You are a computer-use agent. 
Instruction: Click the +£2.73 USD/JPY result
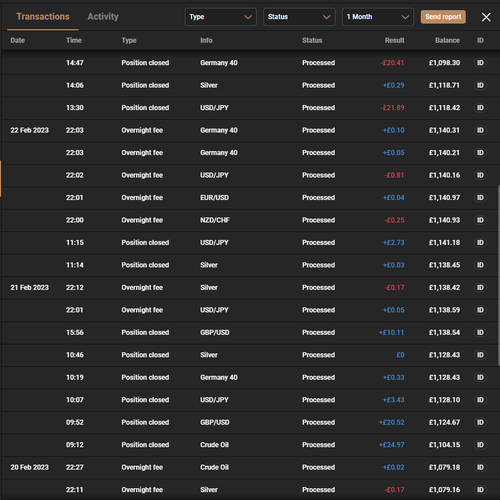pos(394,243)
